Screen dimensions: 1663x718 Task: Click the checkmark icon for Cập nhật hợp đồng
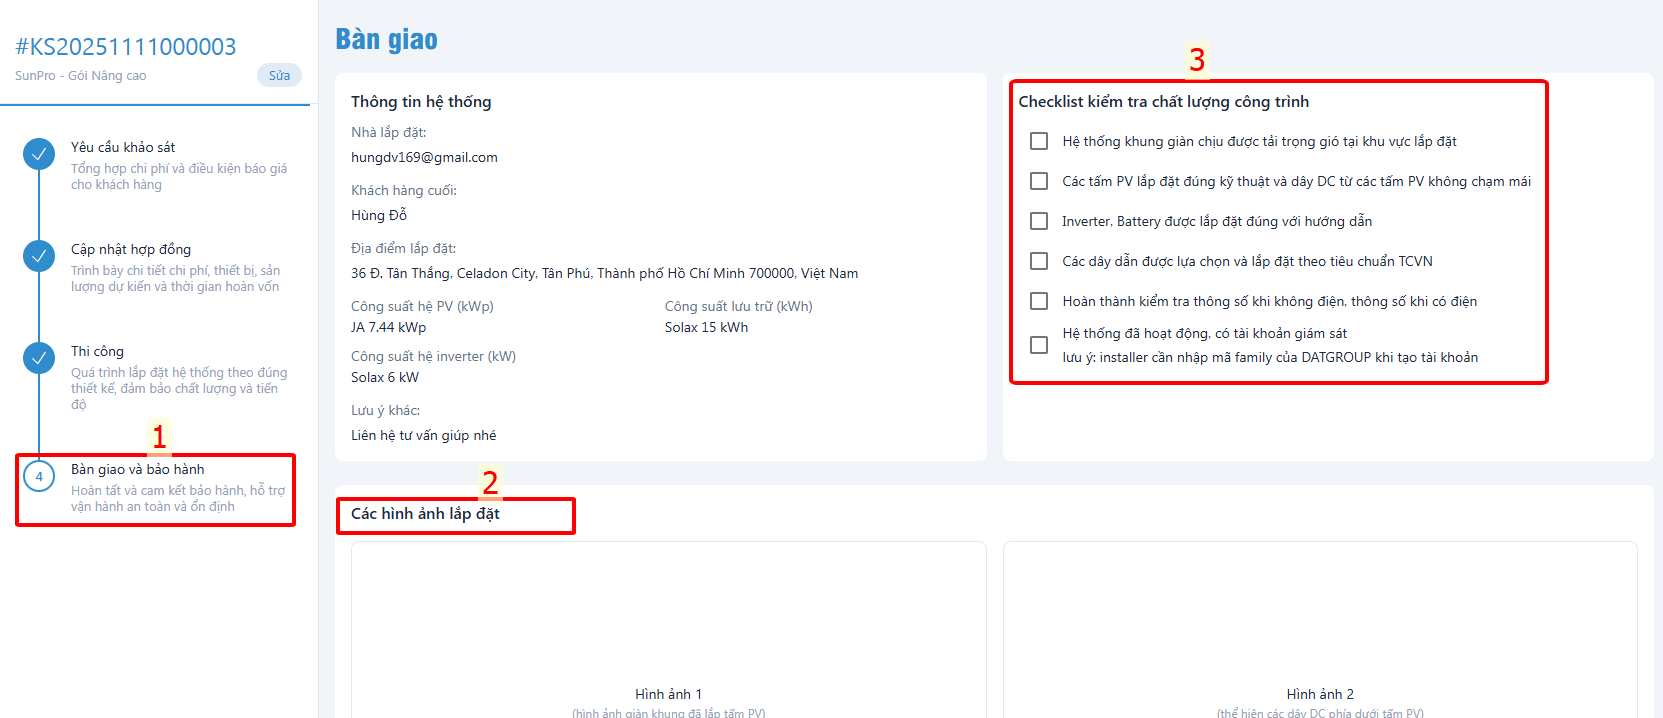pyautogui.click(x=39, y=256)
